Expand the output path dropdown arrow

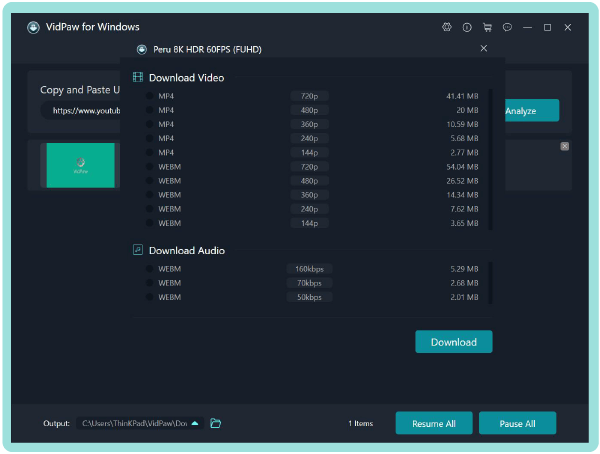(x=195, y=423)
